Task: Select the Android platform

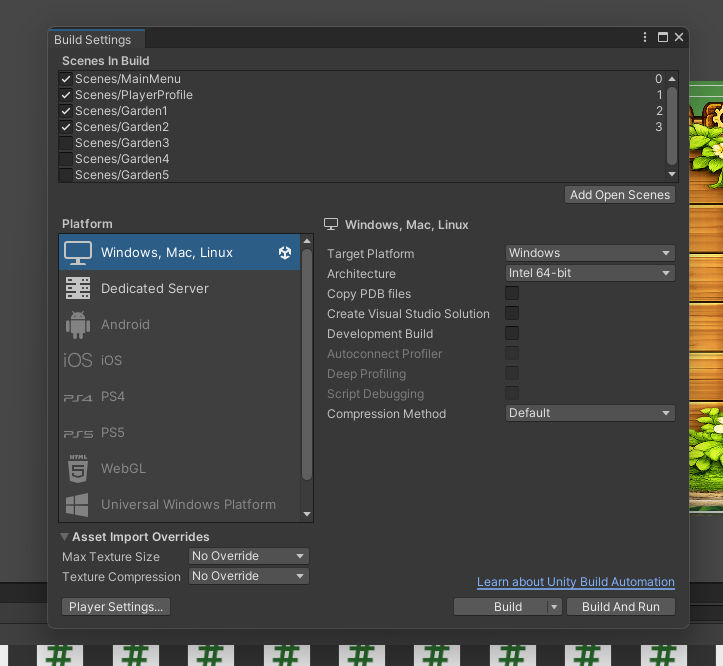Action: point(180,325)
